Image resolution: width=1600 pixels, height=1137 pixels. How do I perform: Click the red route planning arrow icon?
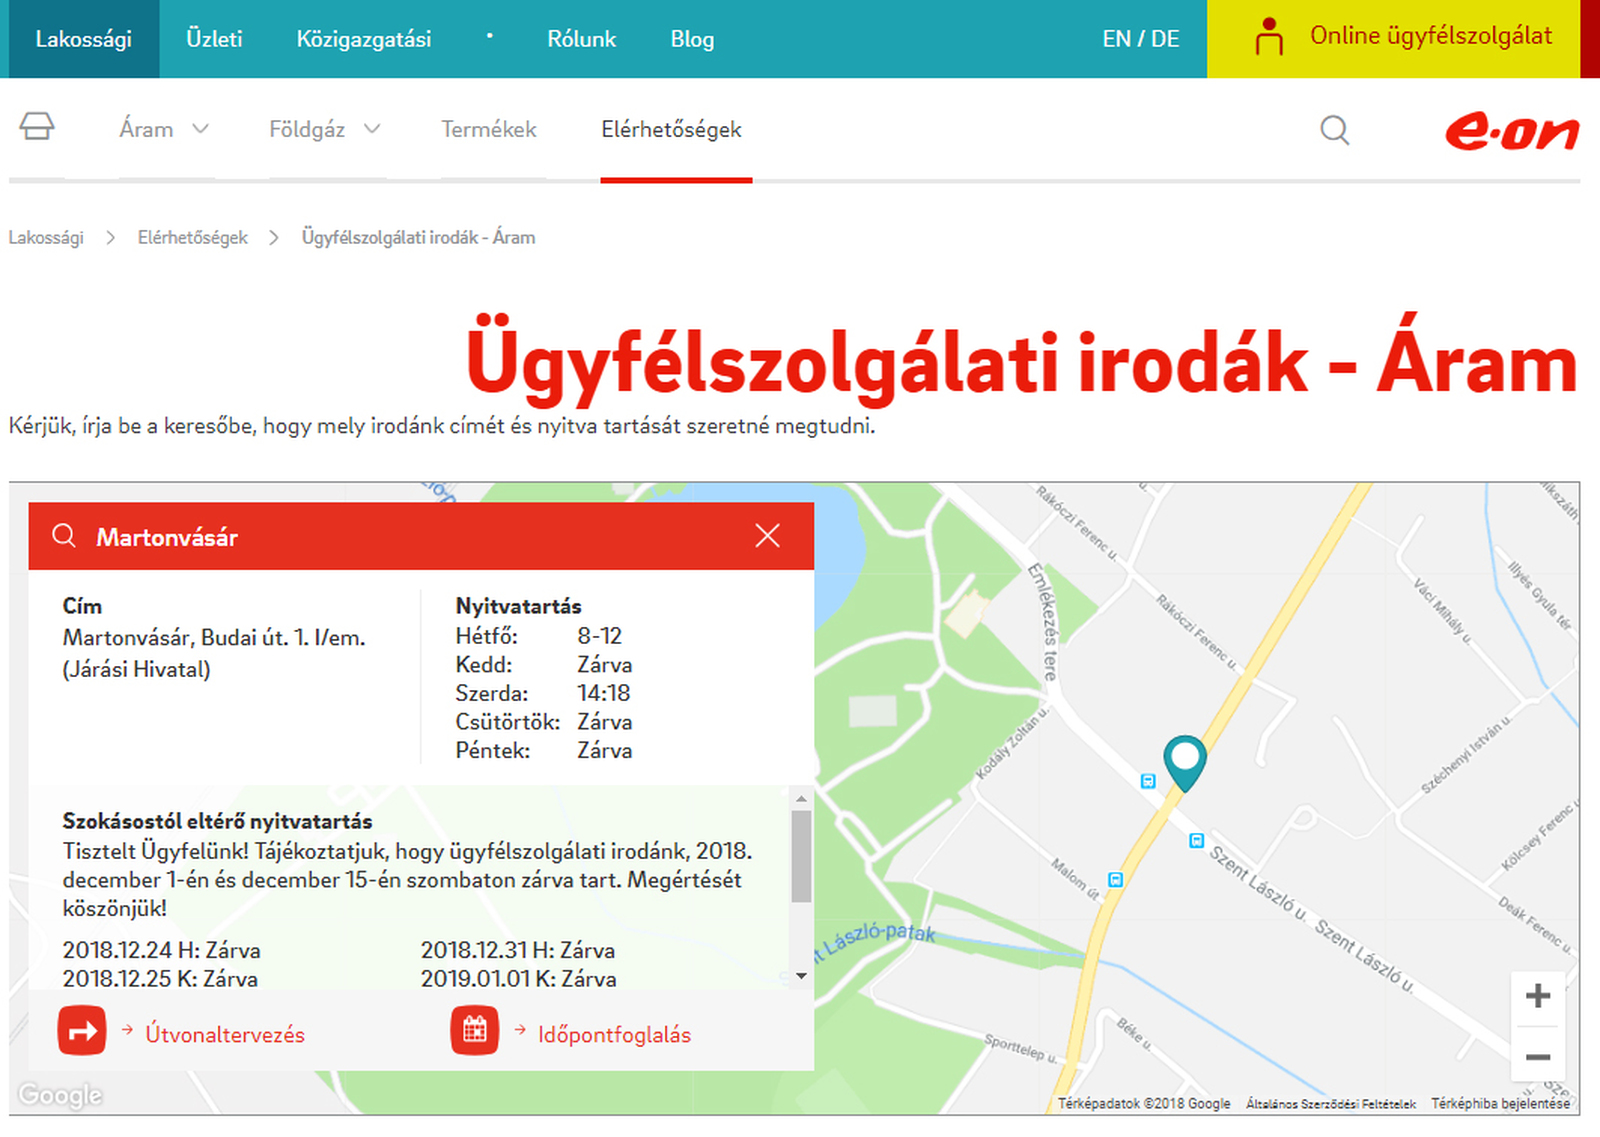click(82, 1031)
